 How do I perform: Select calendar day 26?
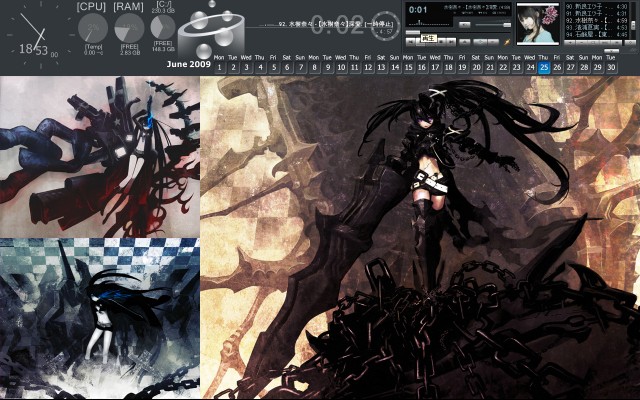coord(557,67)
